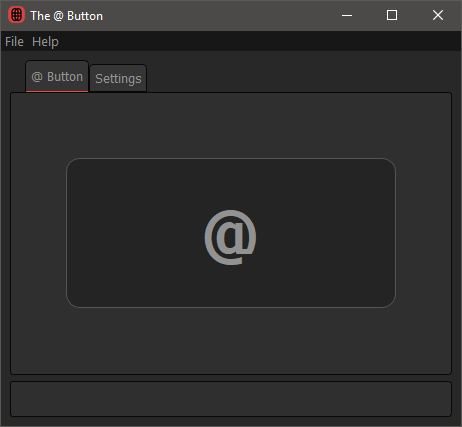Click the word "Button" in the first tab
Viewport: 462px width, 427px height.
coord(65,77)
